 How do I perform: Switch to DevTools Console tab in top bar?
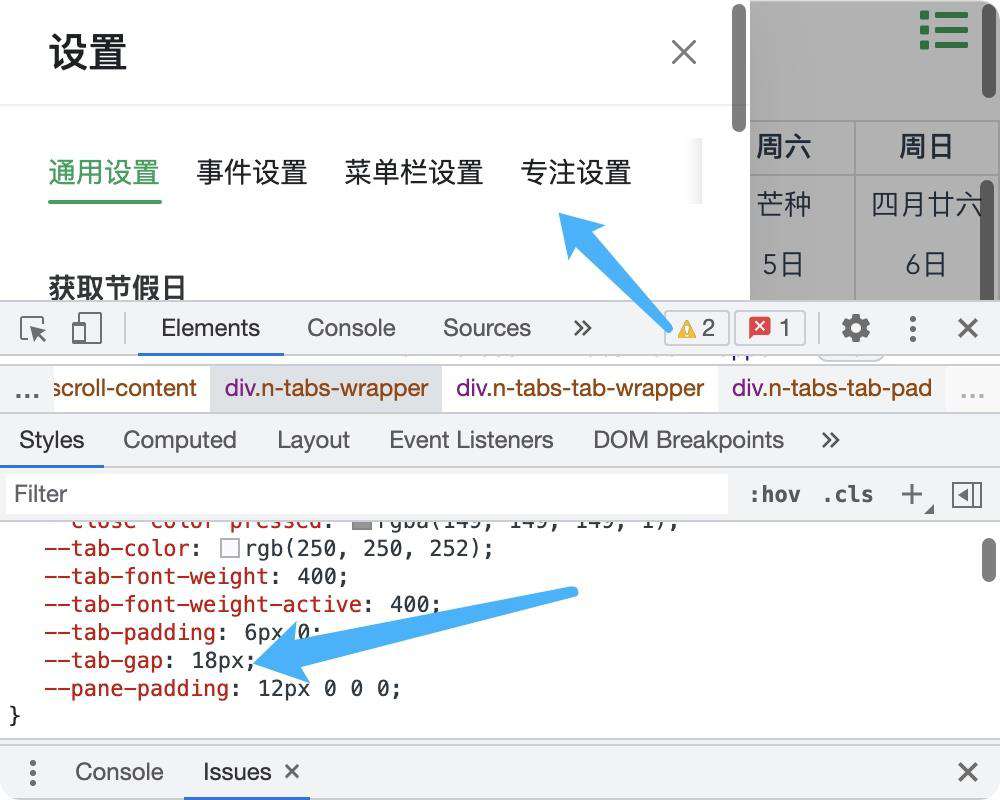click(x=351, y=328)
